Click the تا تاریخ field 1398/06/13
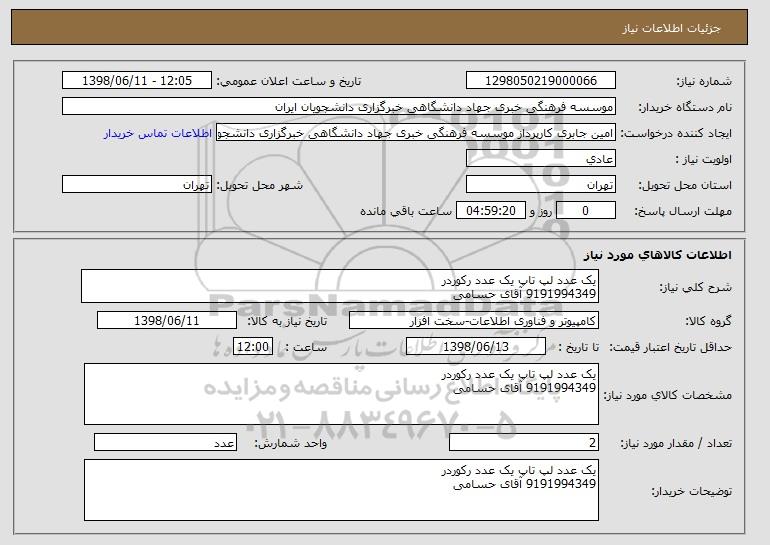Screen dimensions: 770x545 476,347
